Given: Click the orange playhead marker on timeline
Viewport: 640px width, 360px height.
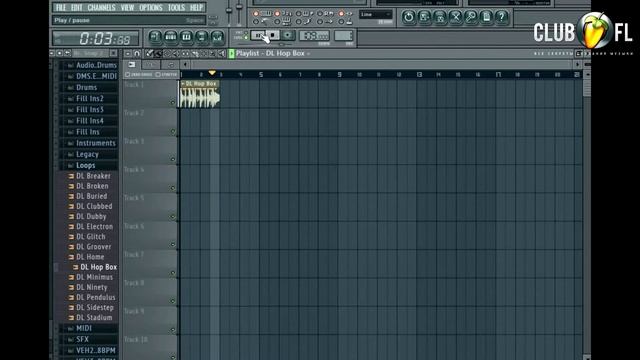Looking at the screenshot, I should [x=212, y=73].
